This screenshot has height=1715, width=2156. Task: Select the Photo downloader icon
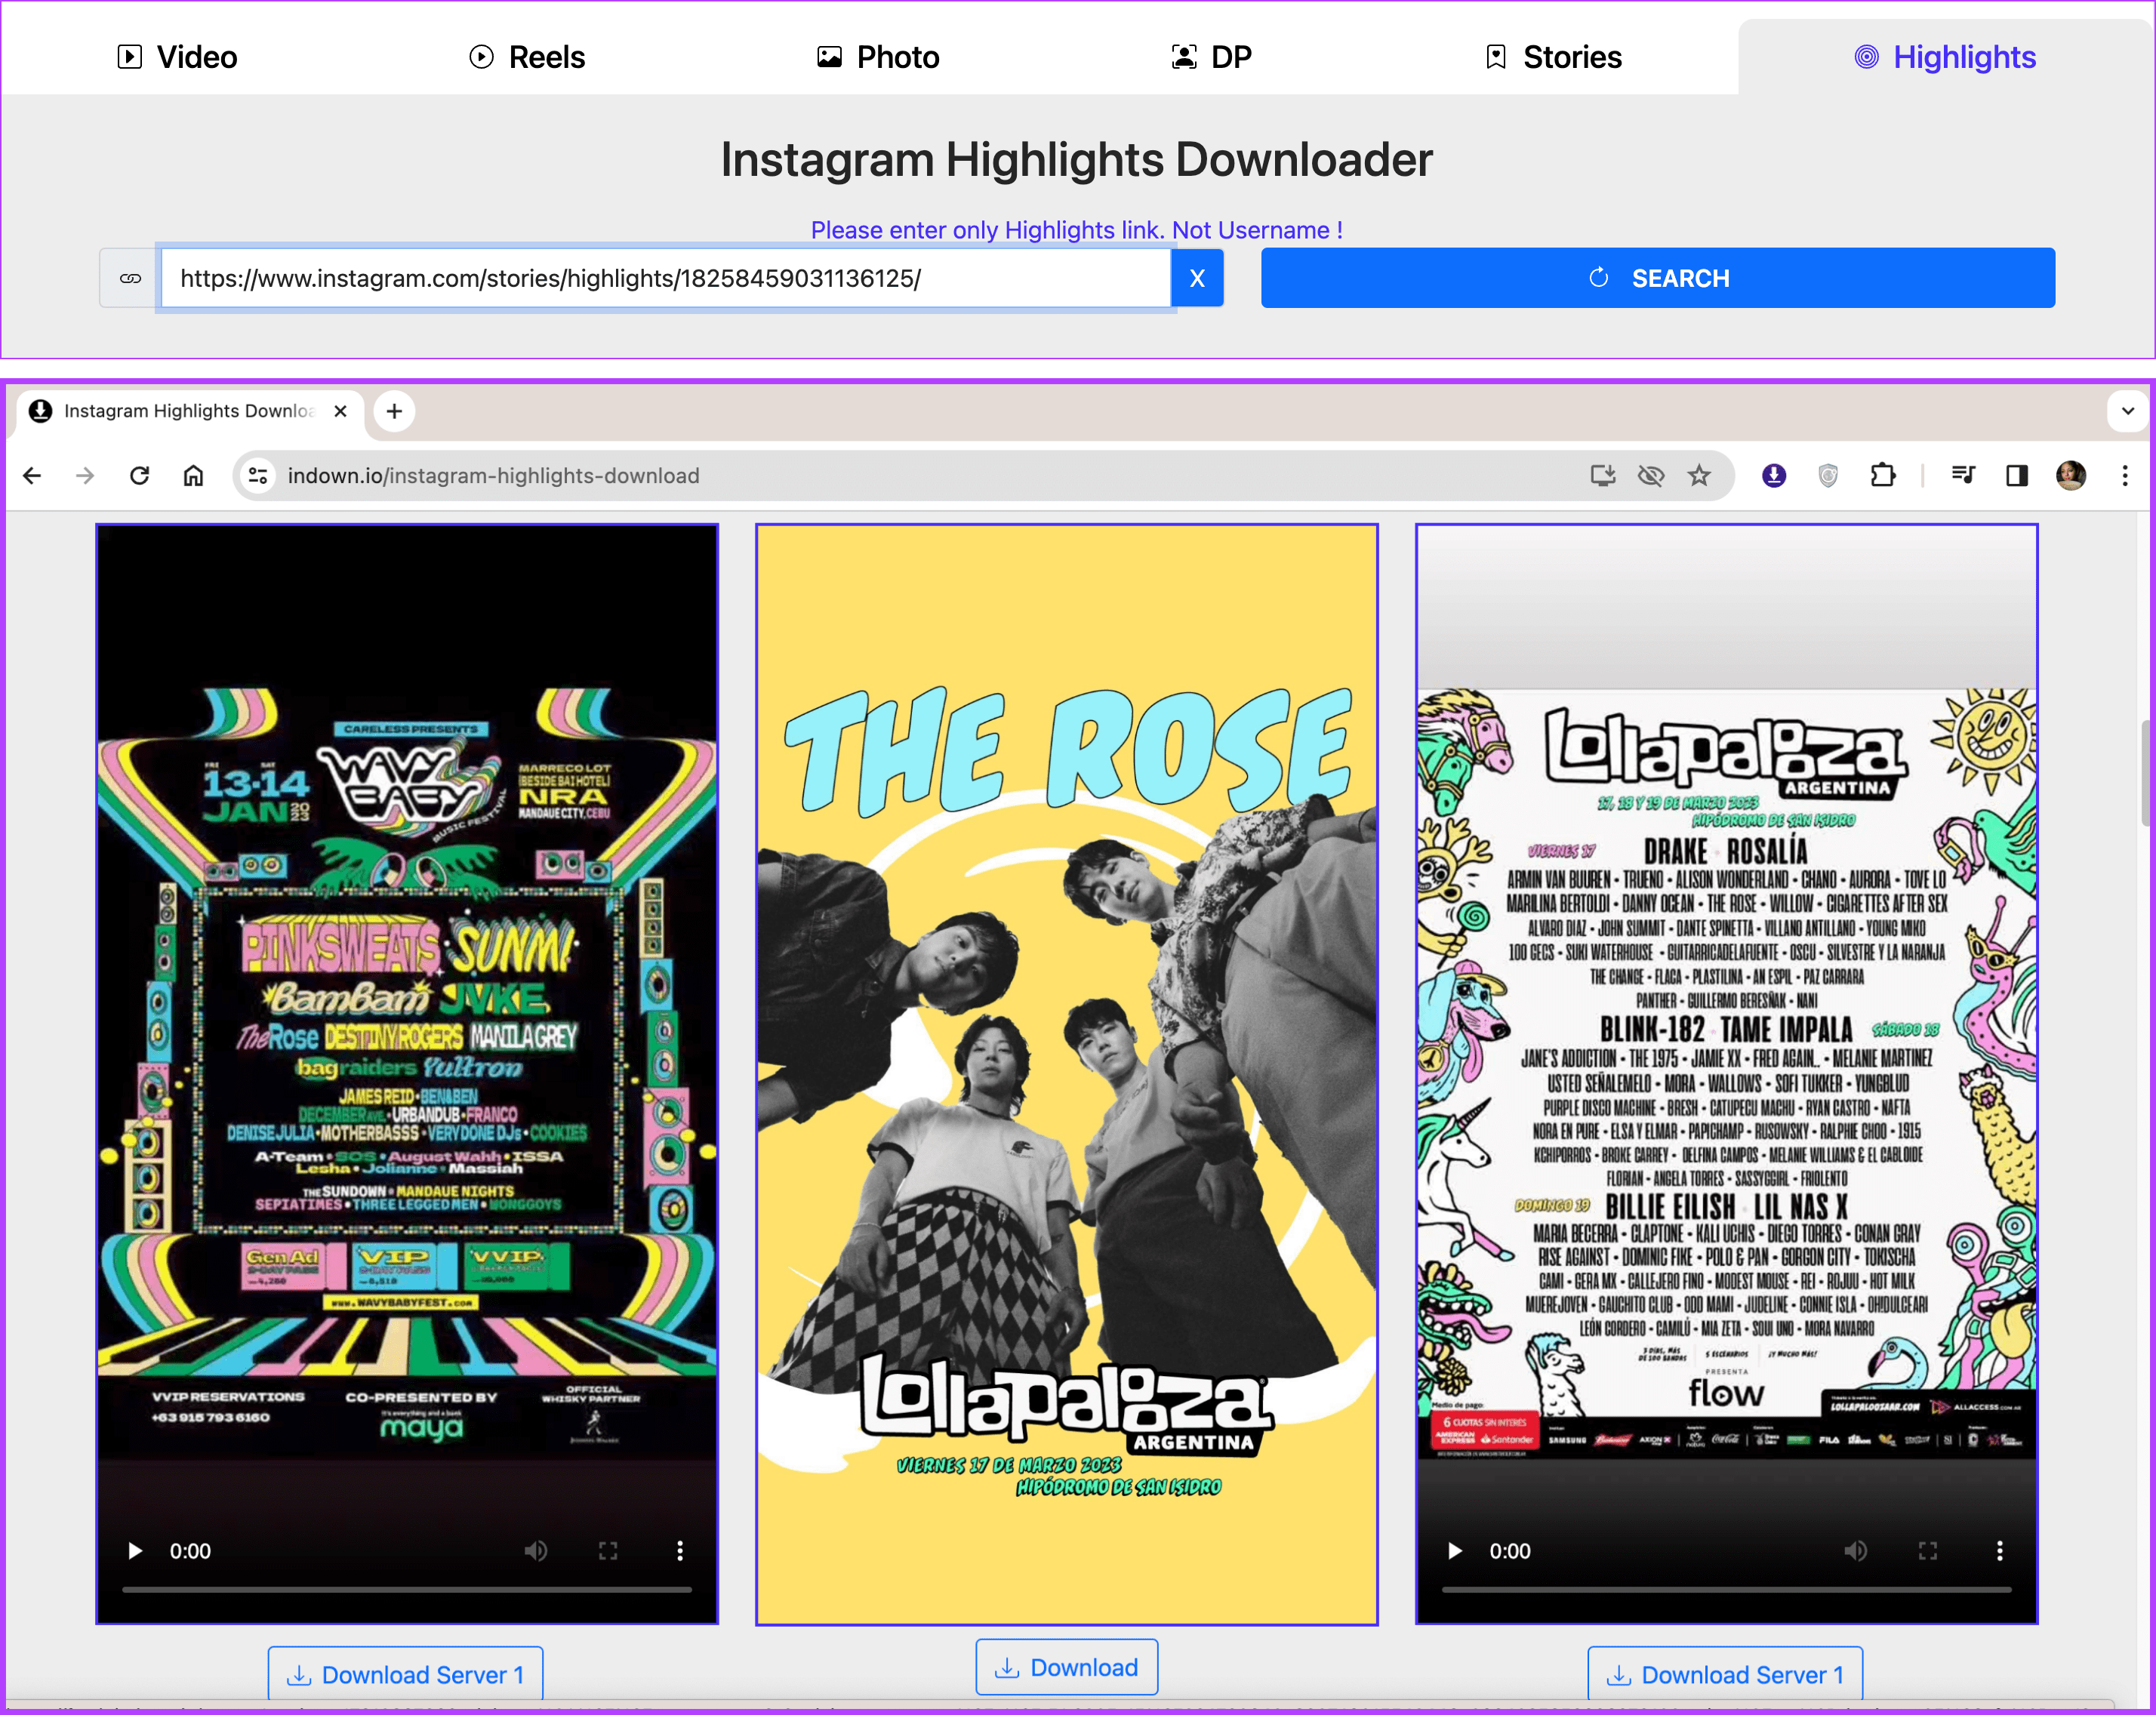pos(828,57)
